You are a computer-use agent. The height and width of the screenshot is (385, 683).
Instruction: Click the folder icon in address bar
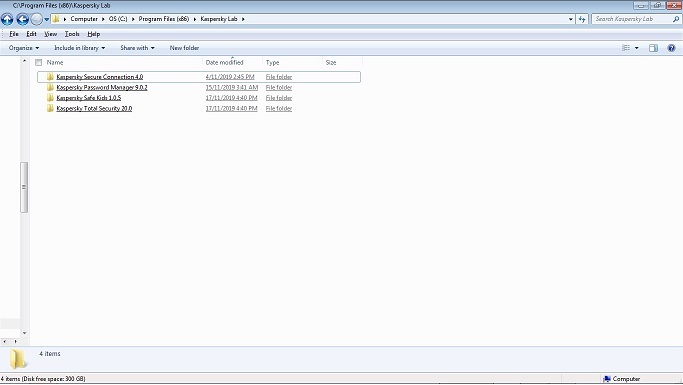pos(56,19)
